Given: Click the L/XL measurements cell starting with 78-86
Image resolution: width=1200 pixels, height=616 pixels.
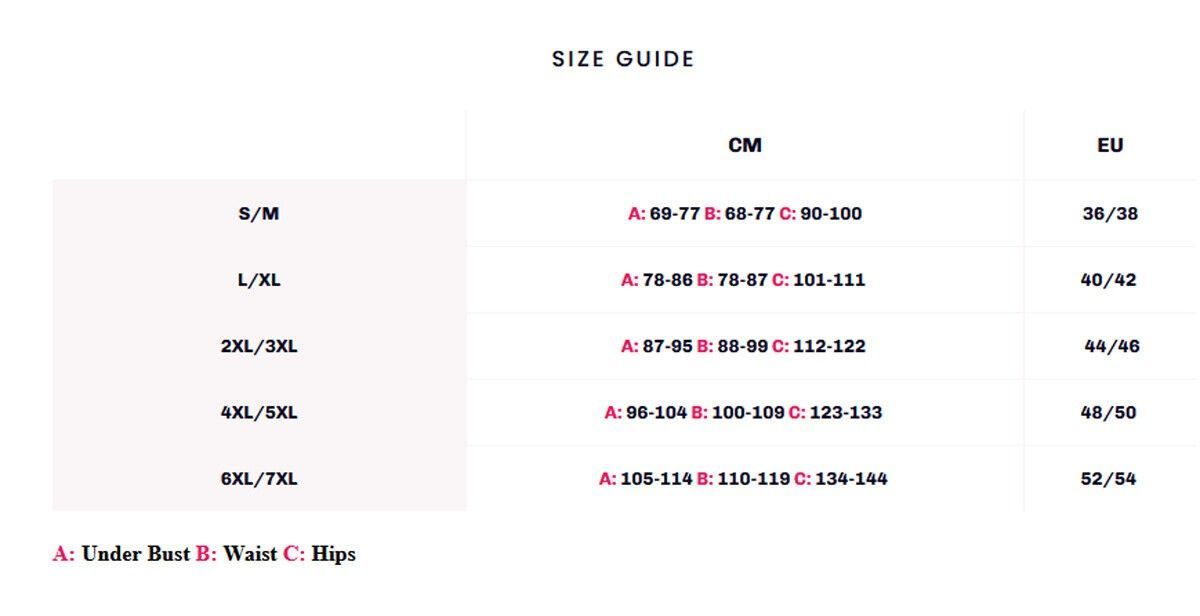Looking at the screenshot, I should [743, 280].
